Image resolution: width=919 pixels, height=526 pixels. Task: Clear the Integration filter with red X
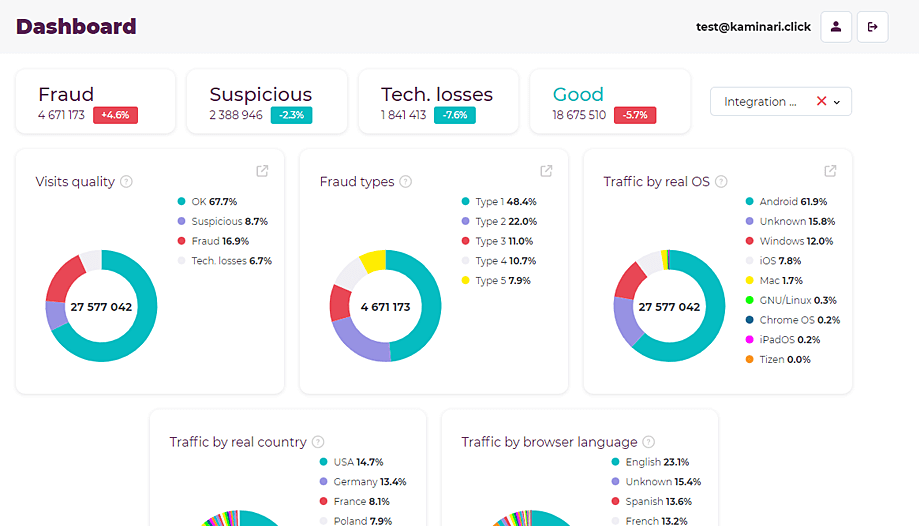(821, 101)
